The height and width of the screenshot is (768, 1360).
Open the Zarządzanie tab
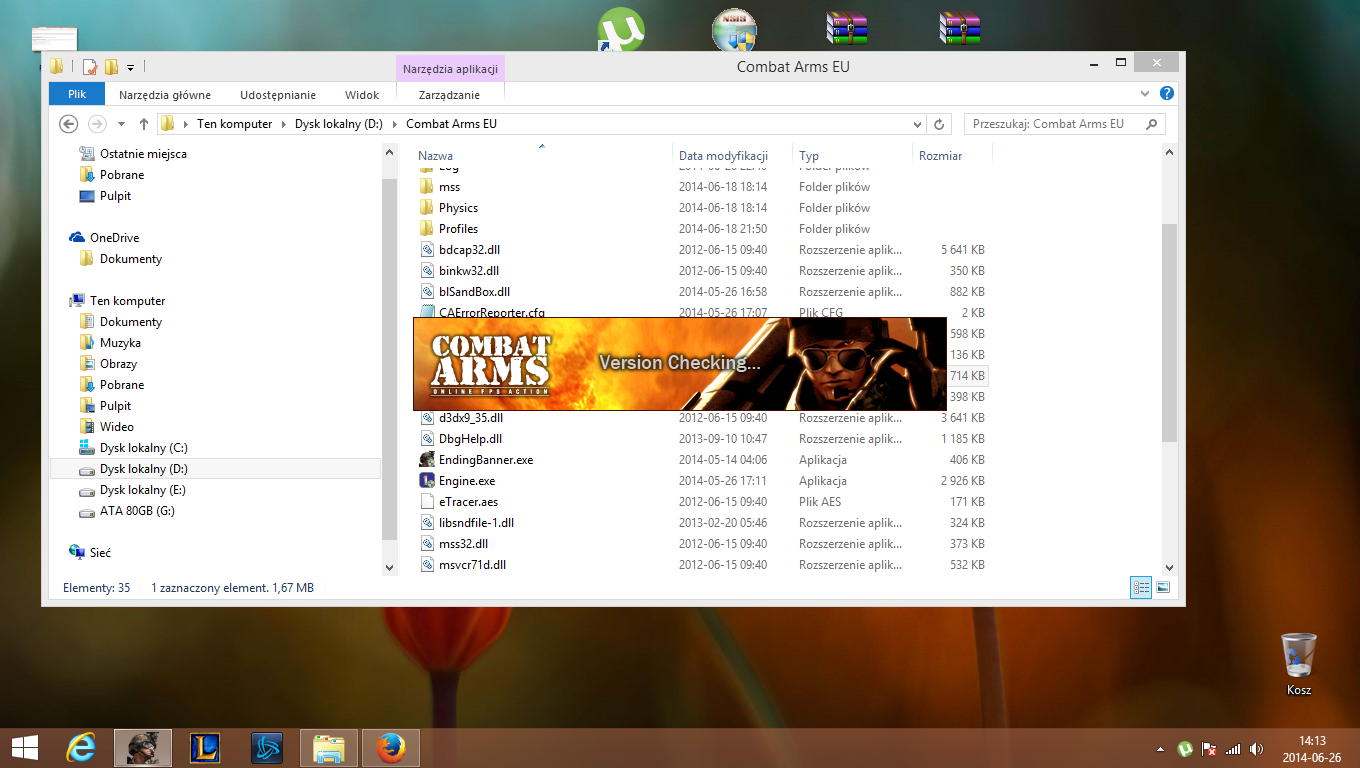449,95
